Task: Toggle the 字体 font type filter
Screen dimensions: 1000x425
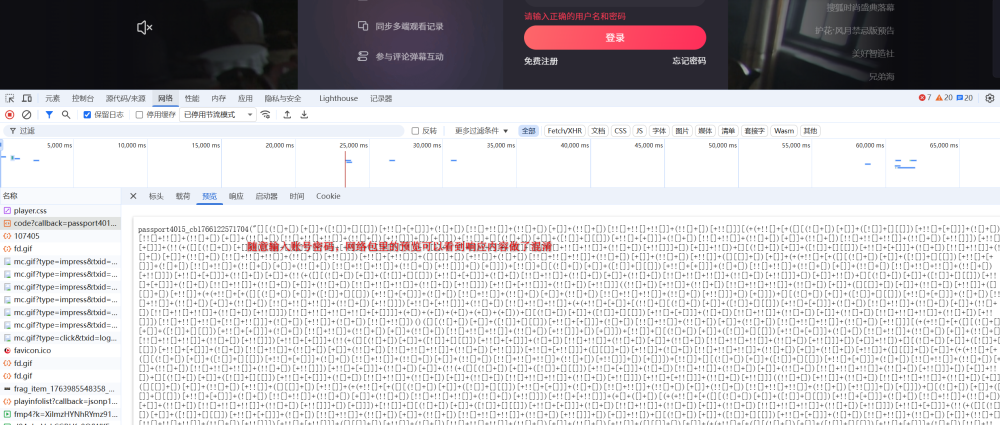Action: (x=659, y=131)
